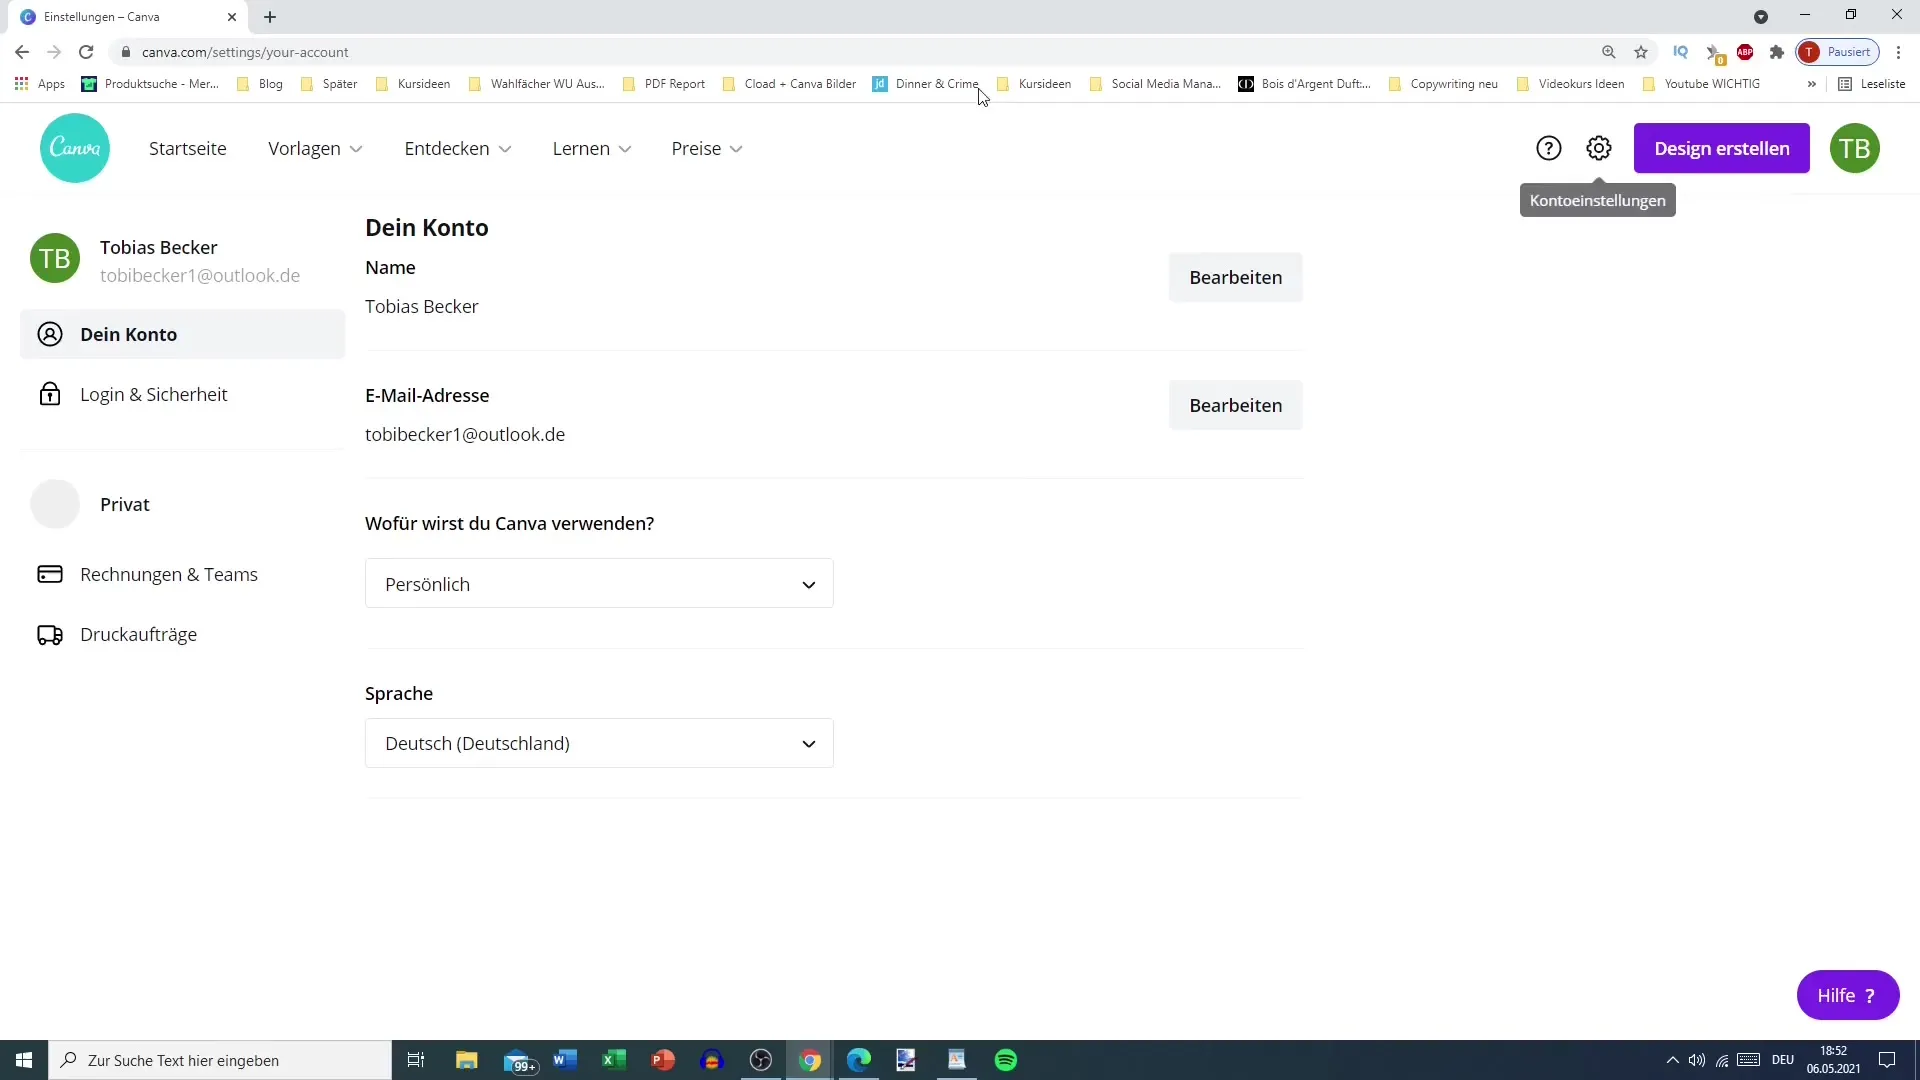Screen dimensions: 1920x1080
Task: Expand the Vorlagen menu
Action: [x=315, y=148]
